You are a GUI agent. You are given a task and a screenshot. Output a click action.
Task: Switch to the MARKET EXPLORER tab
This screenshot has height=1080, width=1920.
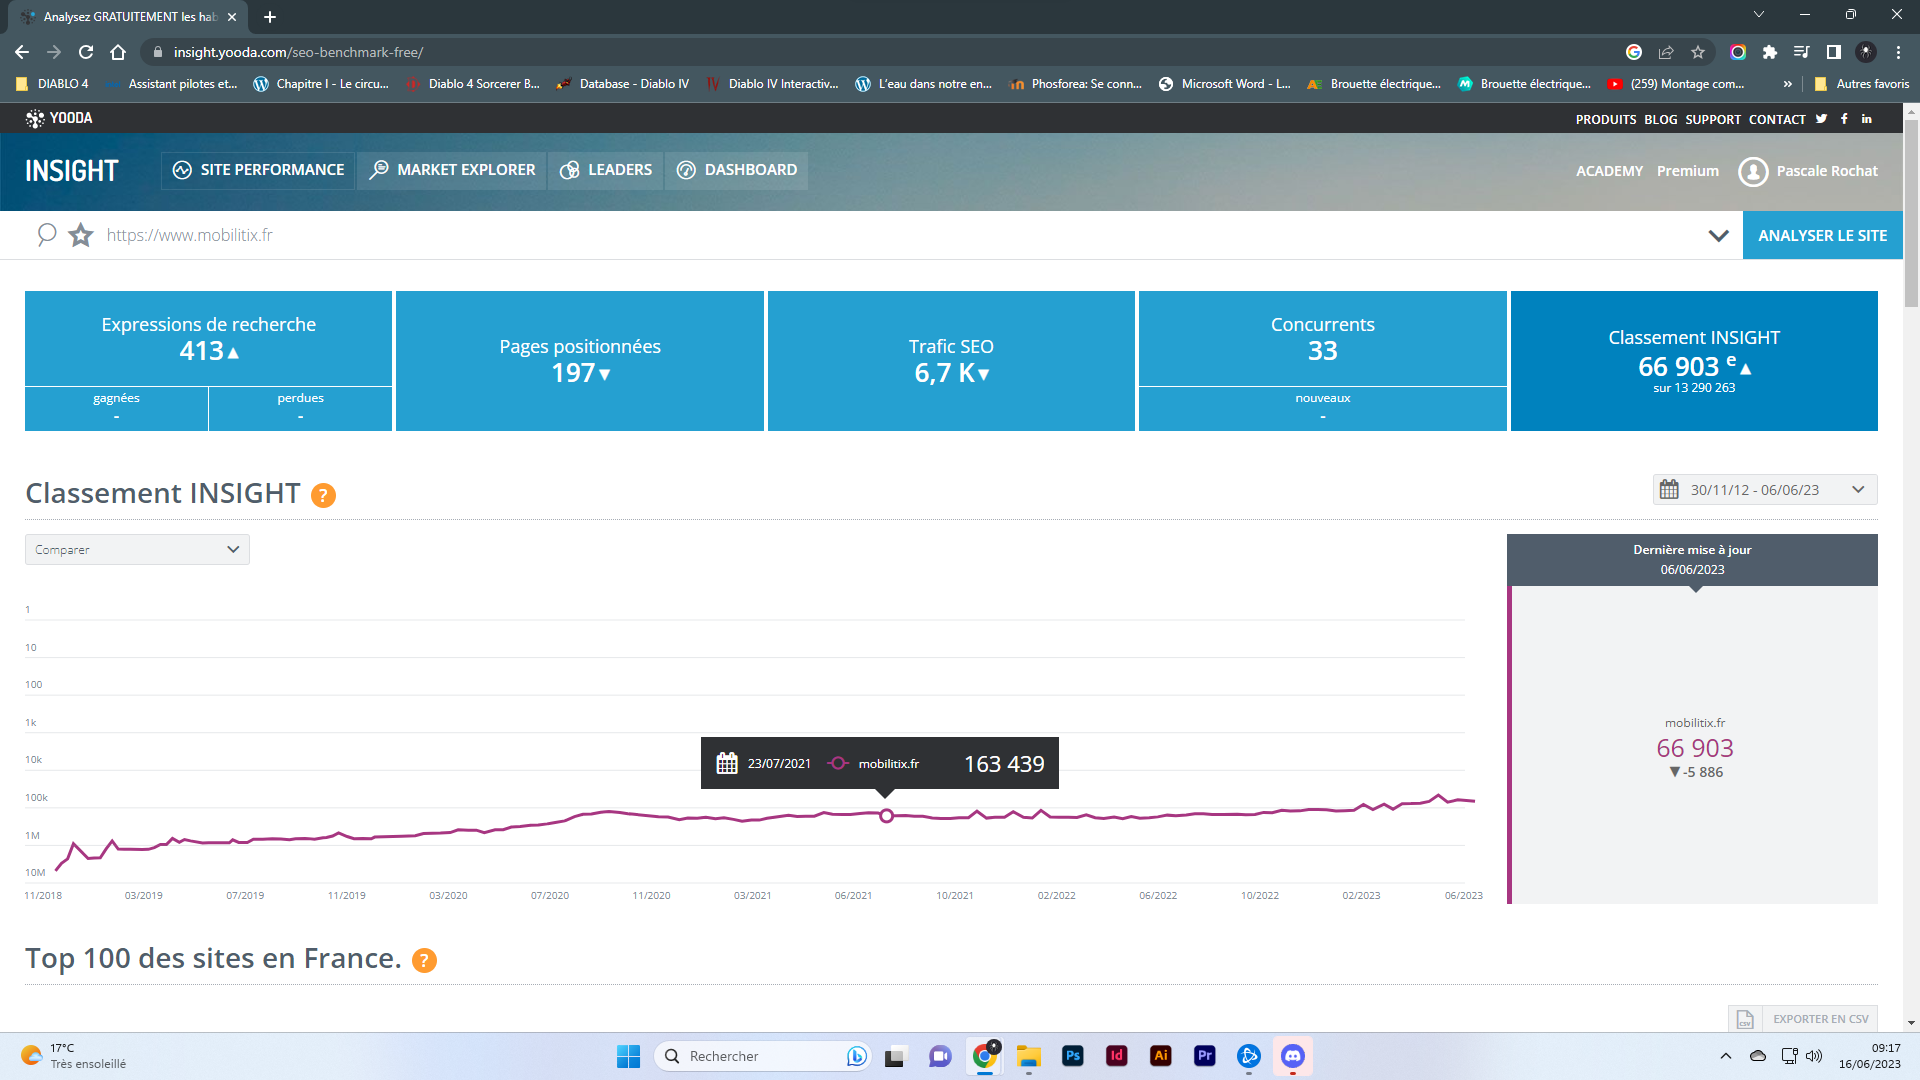coord(452,170)
